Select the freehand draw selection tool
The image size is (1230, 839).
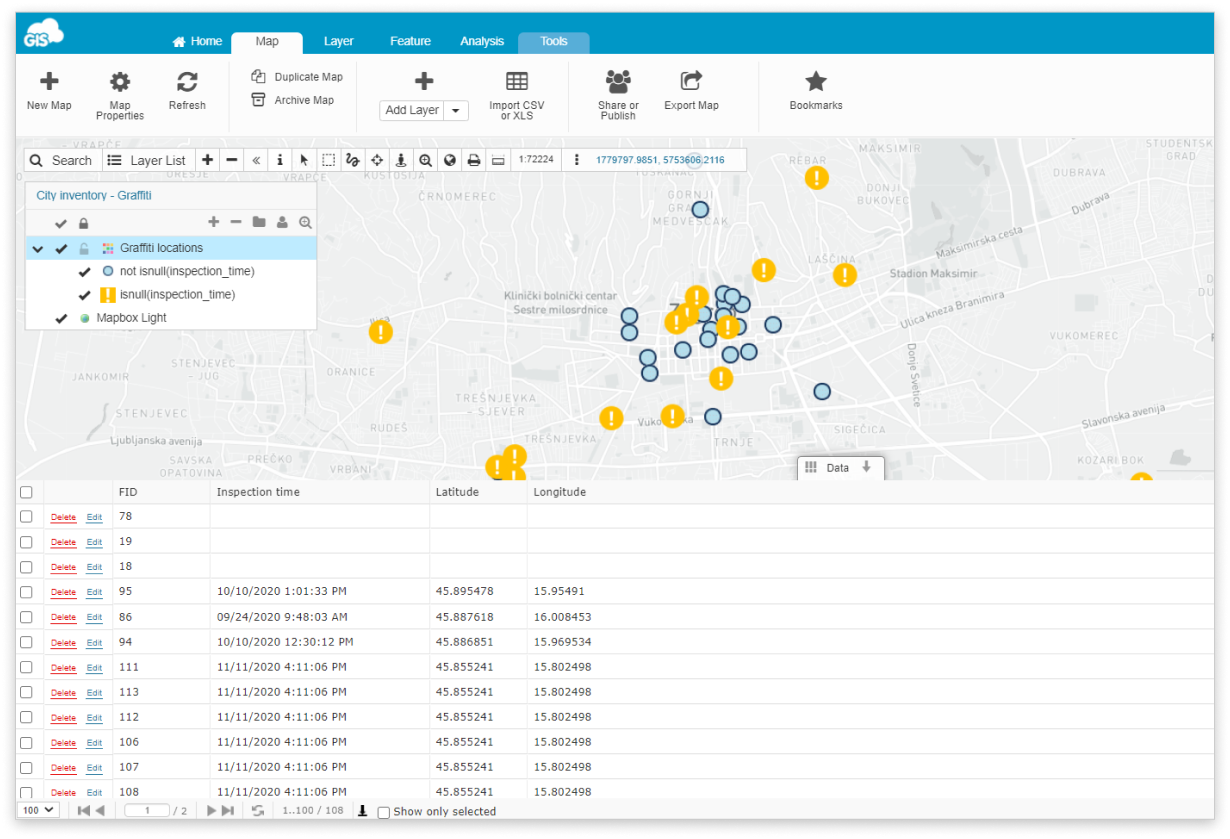point(352,160)
